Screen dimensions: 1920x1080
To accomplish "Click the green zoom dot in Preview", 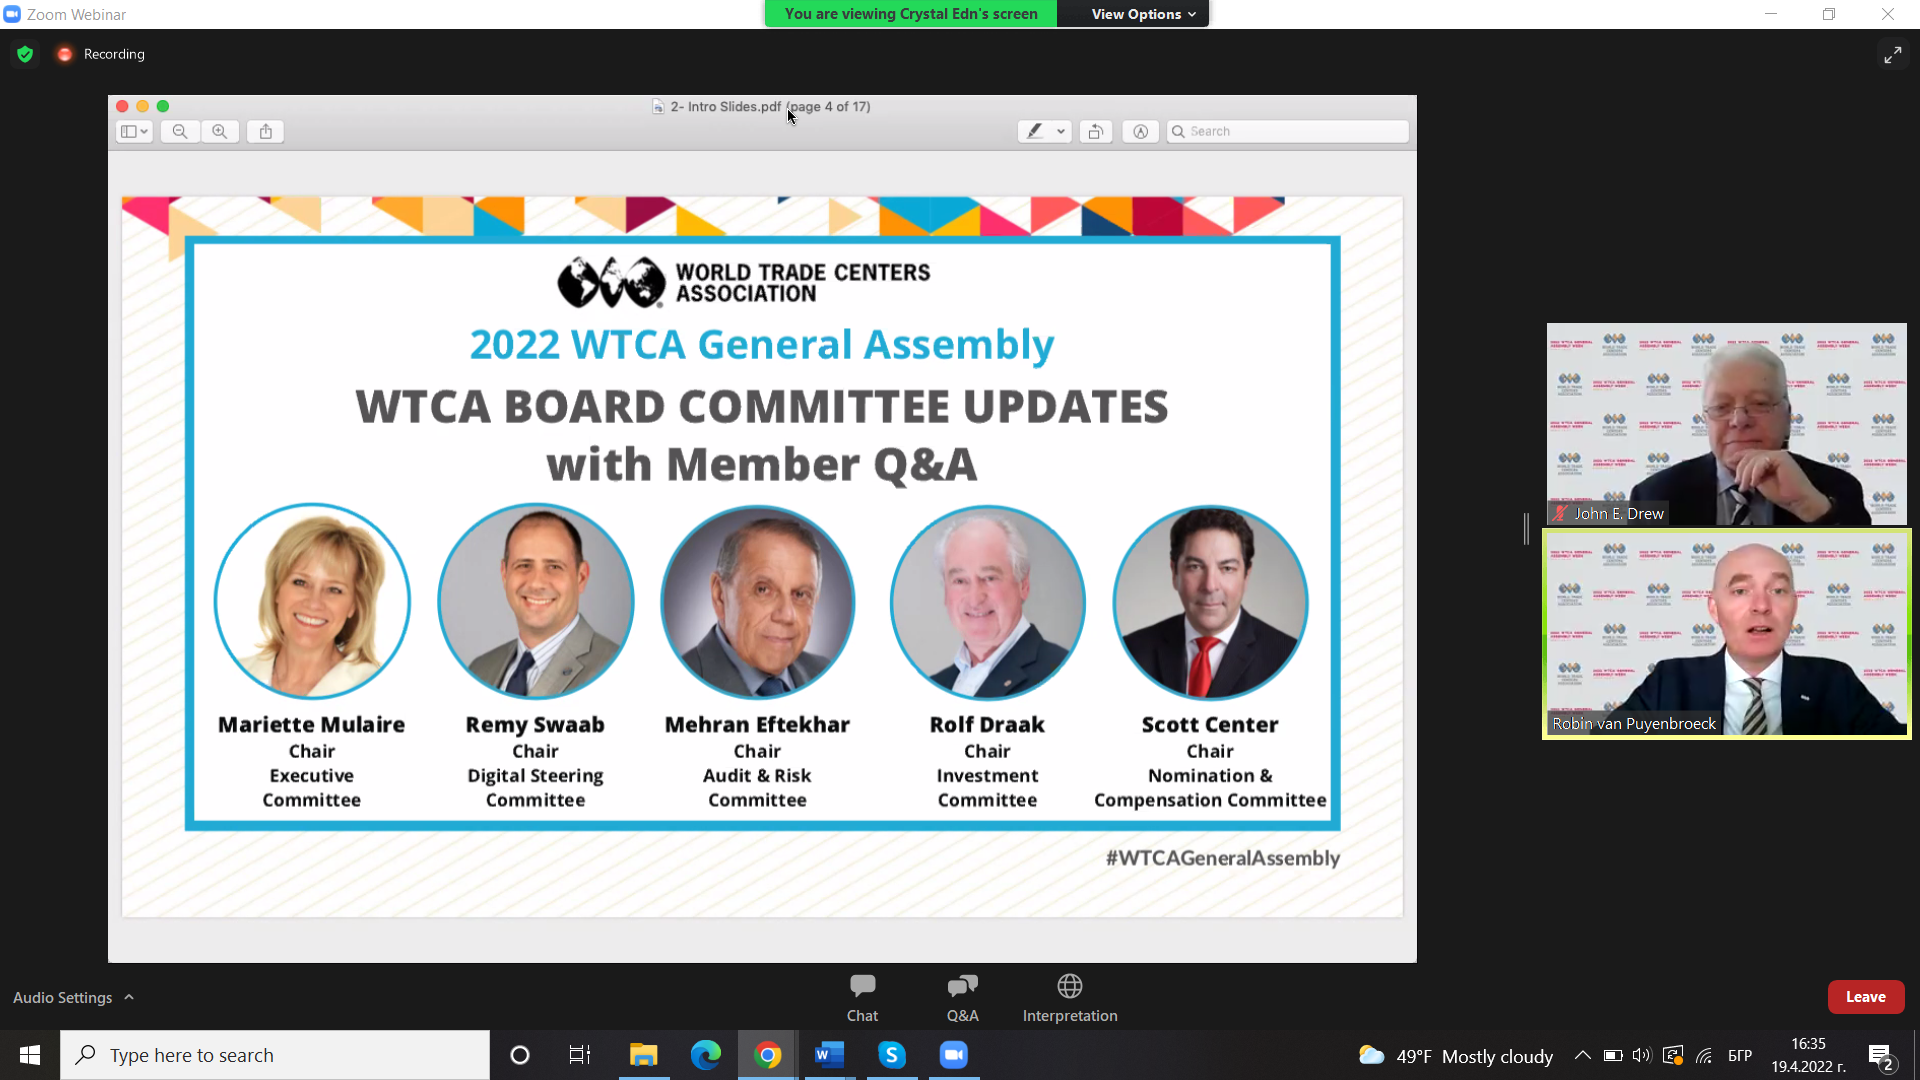I will coord(163,106).
